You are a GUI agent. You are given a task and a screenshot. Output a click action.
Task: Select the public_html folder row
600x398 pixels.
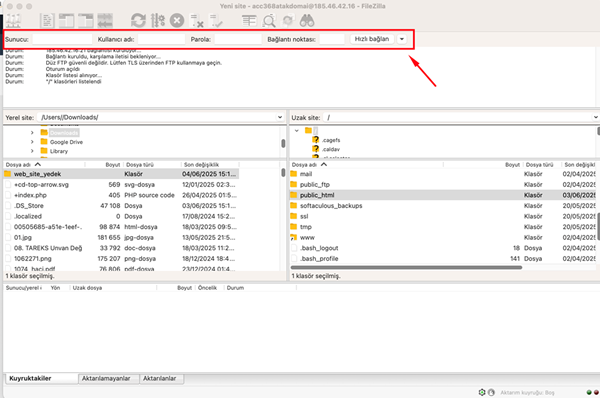[x=443, y=195]
